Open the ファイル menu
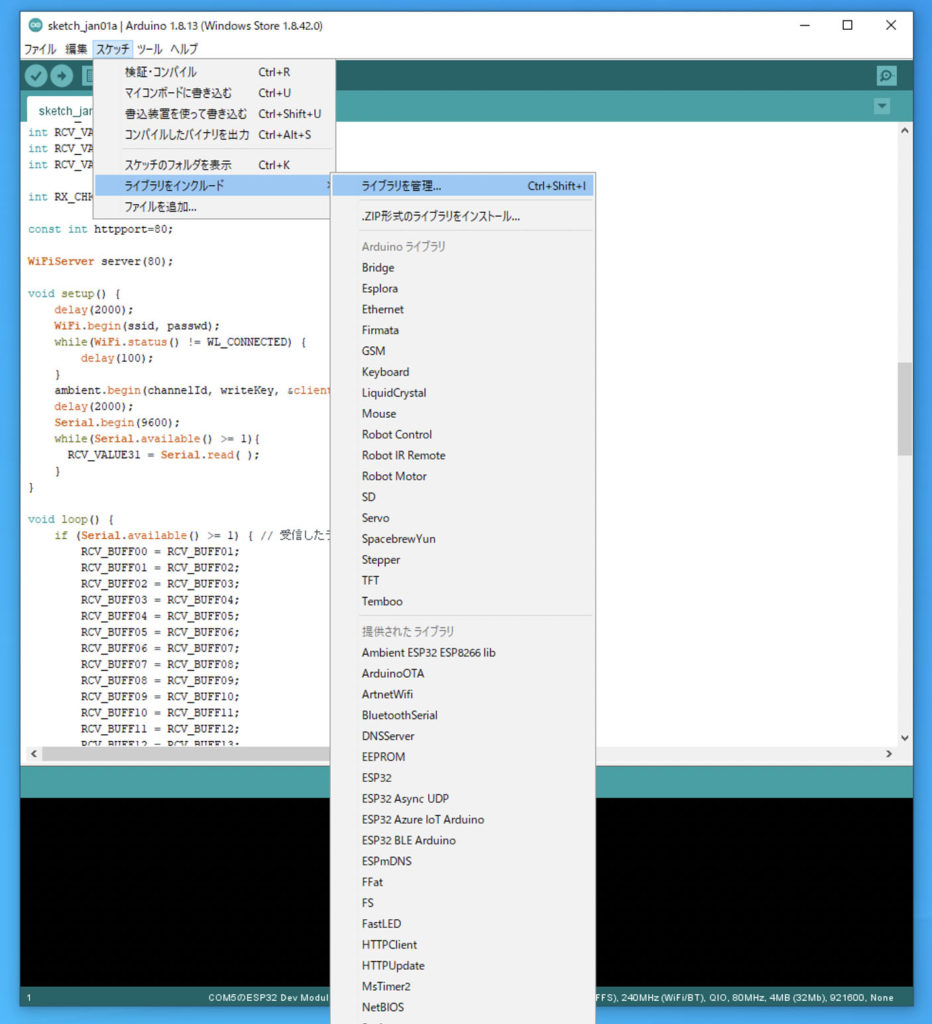The width and height of the screenshot is (932, 1024). pyautogui.click(x=40, y=49)
